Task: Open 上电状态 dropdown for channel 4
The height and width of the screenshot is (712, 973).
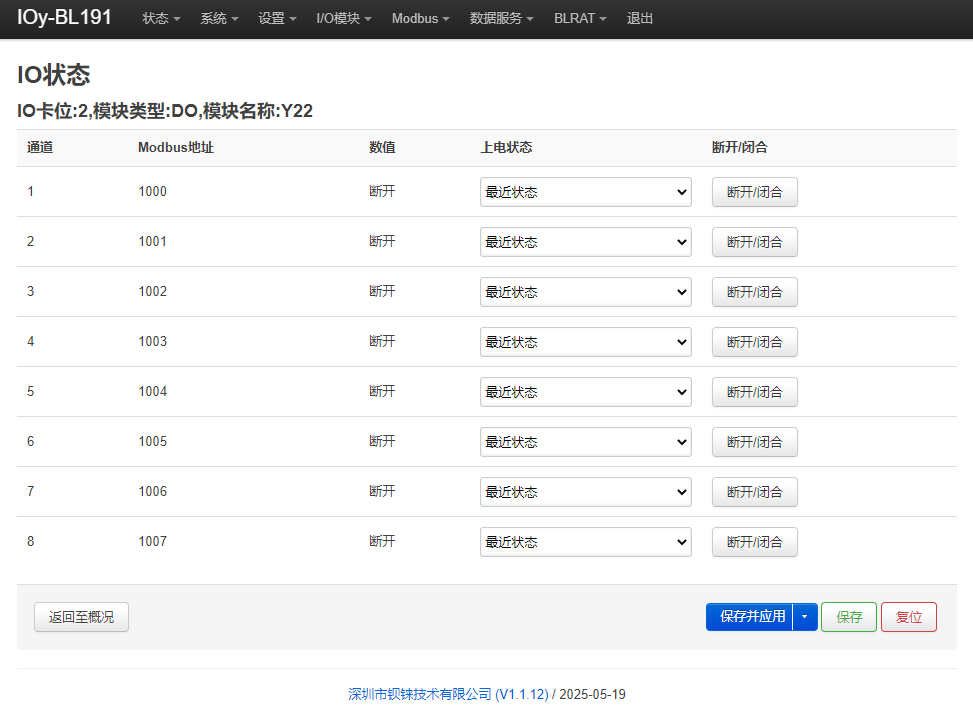Action: point(586,342)
